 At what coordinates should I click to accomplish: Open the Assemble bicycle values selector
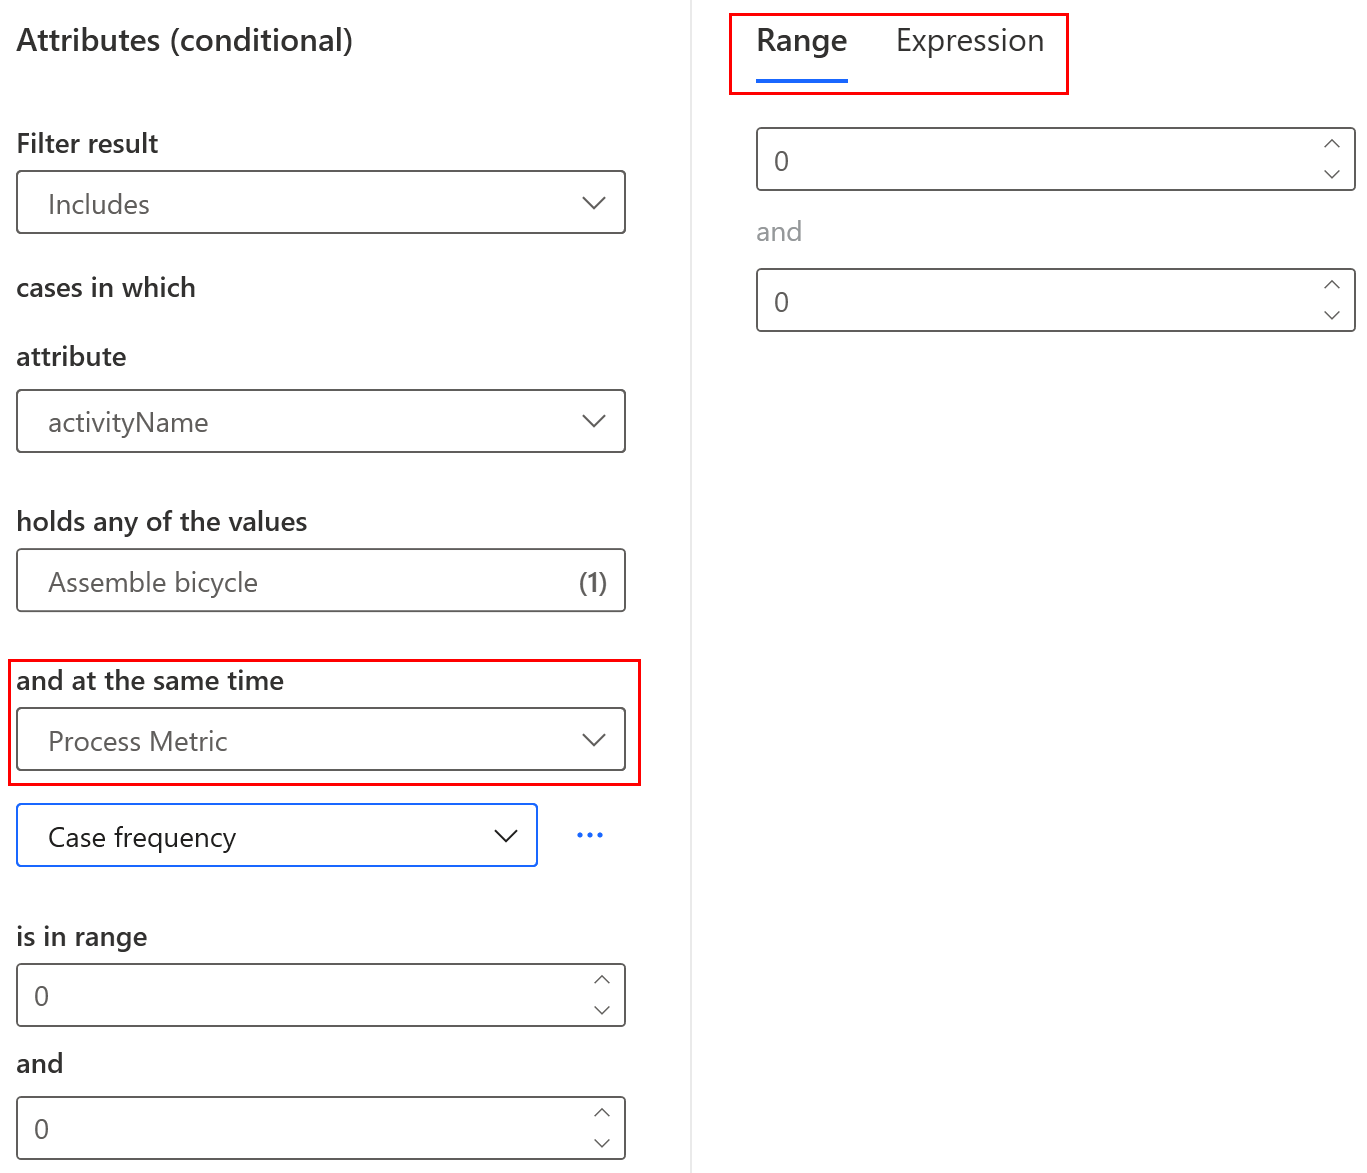(321, 581)
